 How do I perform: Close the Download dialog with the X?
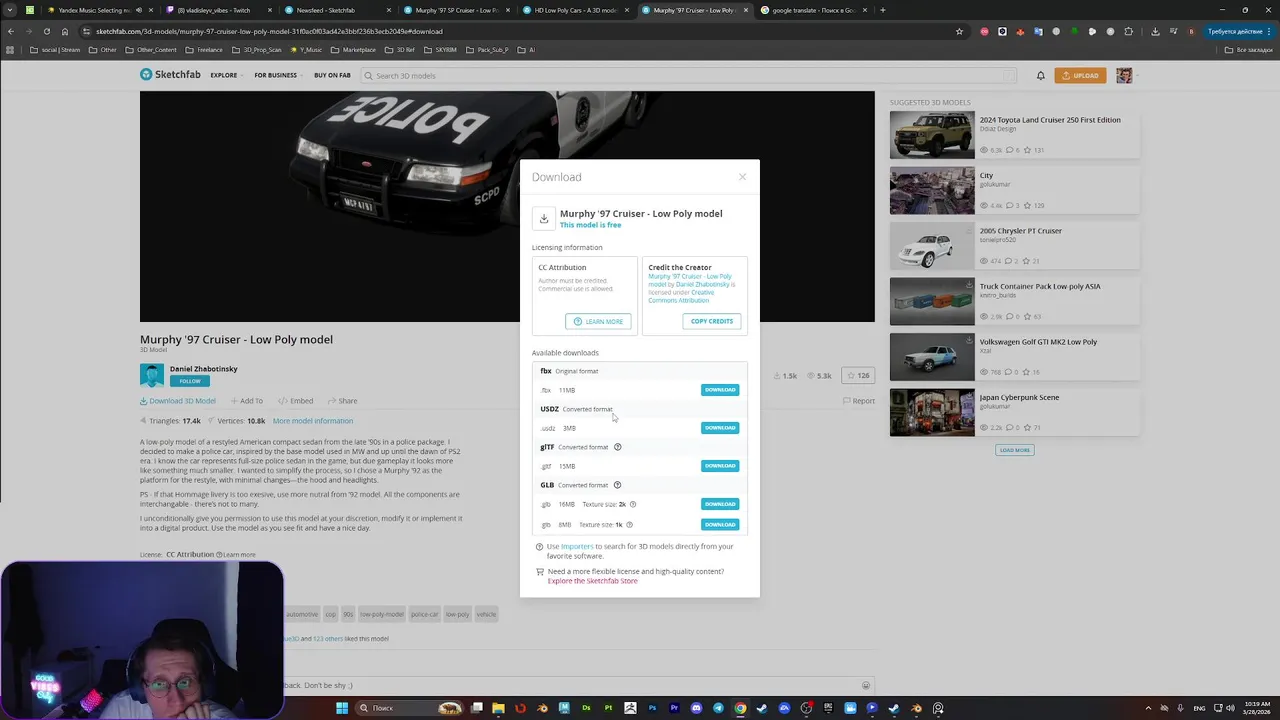click(x=742, y=177)
